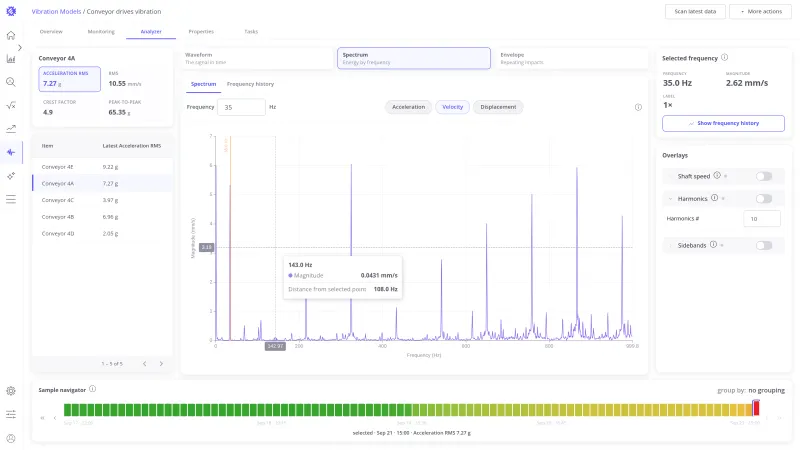Select the Frequency history sub-tab
The width and height of the screenshot is (800, 450).
pyautogui.click(x=251, y=84)
